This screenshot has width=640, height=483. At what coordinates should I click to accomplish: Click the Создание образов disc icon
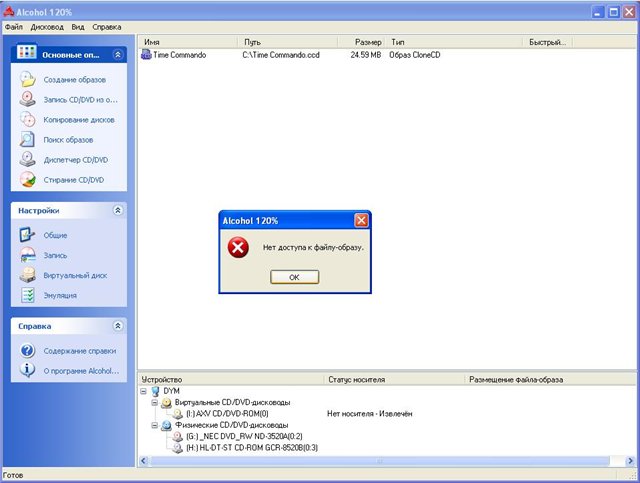[28, 79]
